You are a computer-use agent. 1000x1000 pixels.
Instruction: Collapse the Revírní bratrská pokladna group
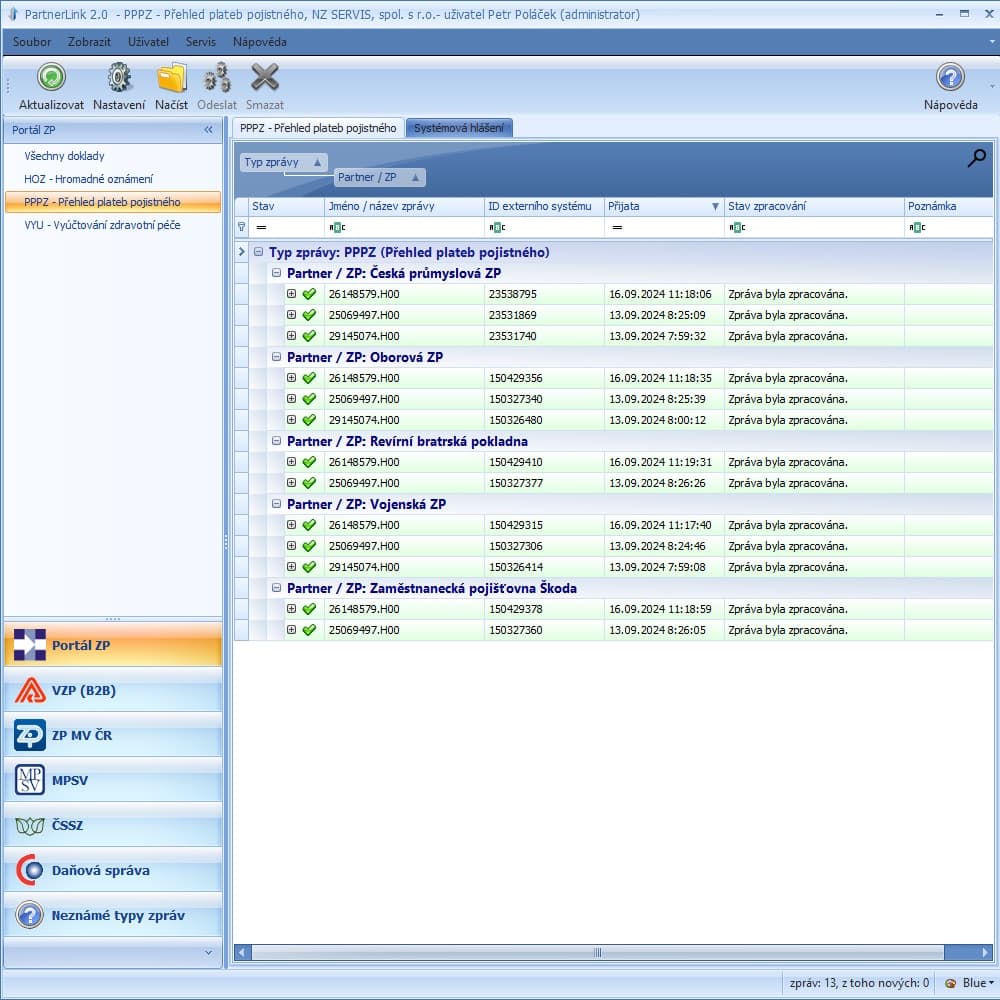(x=276, y=441)
